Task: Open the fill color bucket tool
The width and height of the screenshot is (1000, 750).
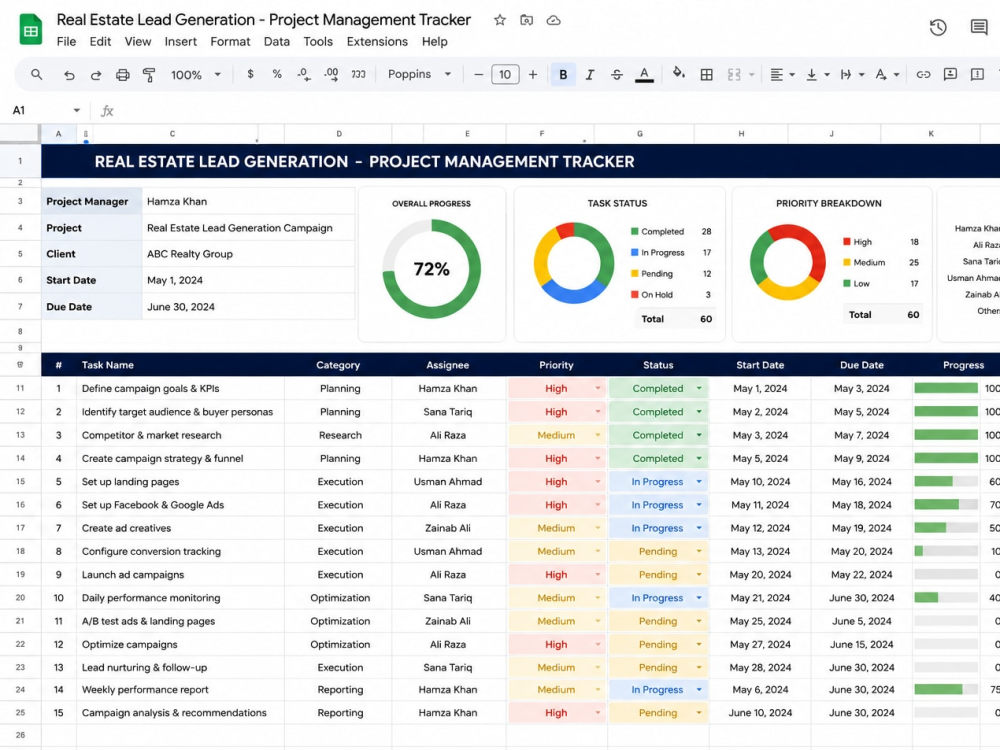Action: 679,73
